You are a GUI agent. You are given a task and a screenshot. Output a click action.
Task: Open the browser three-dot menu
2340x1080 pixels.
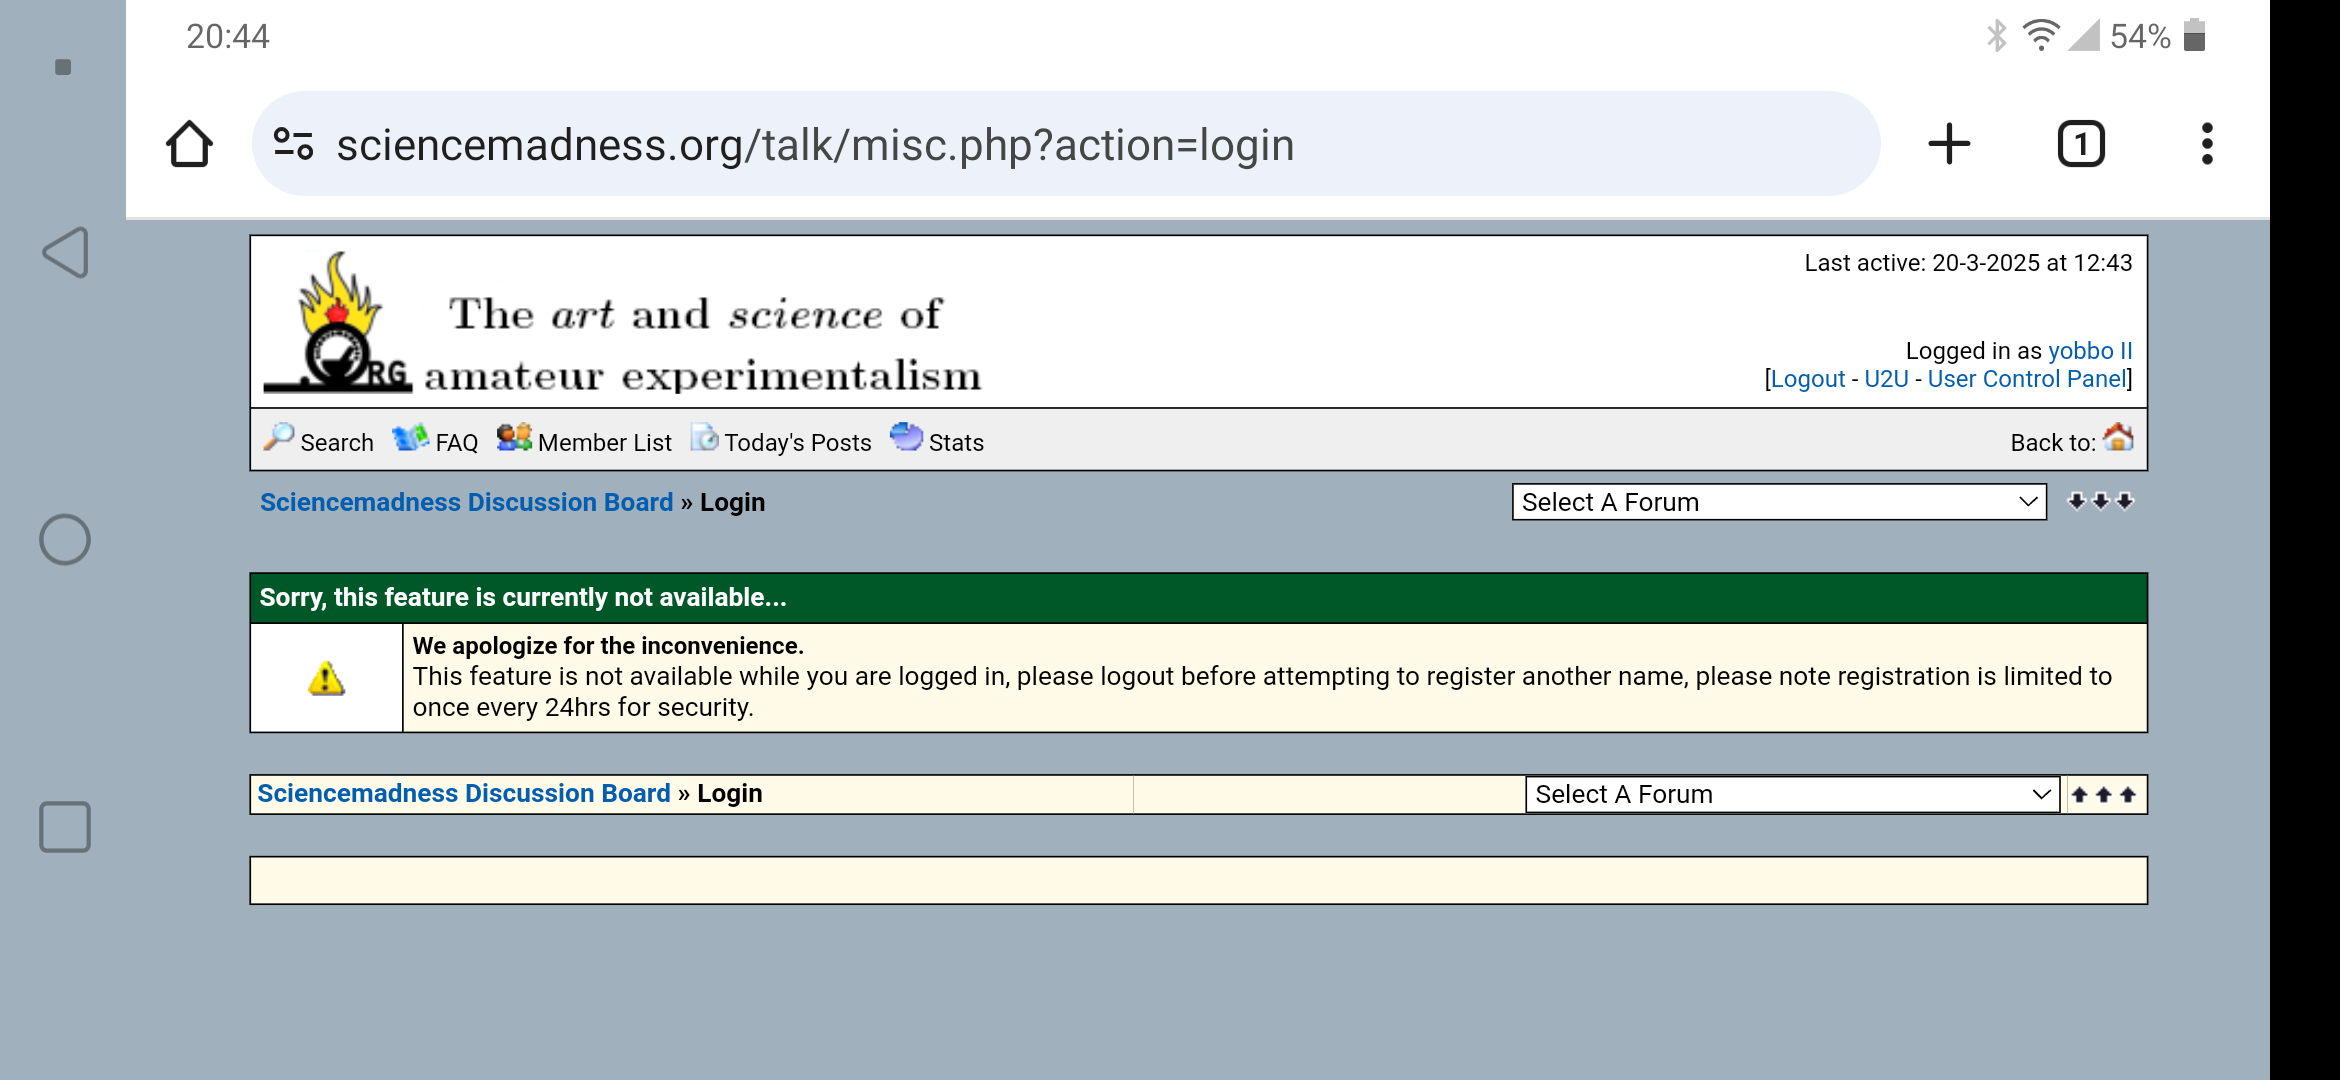tap(2206, 145)
